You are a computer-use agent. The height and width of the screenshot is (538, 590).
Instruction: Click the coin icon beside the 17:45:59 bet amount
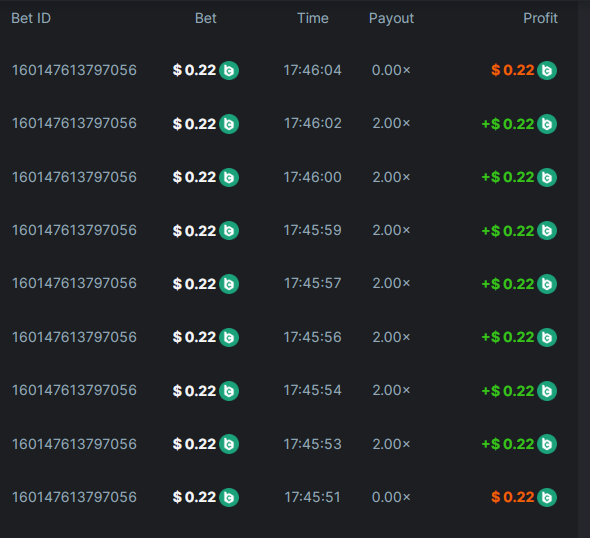(x=229, y=231)
